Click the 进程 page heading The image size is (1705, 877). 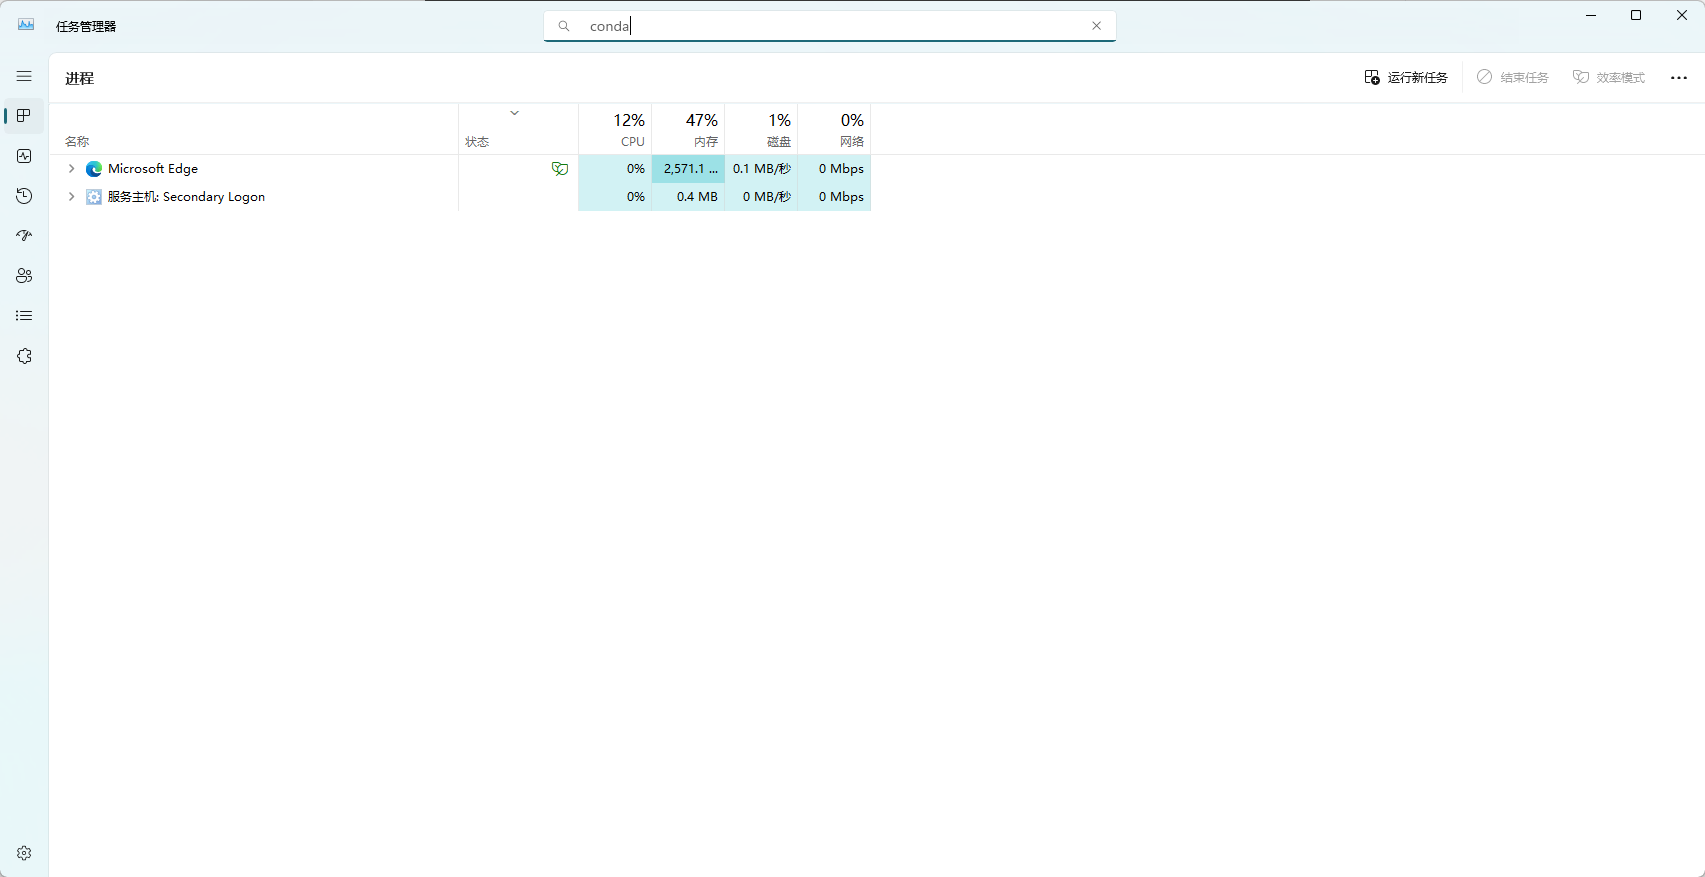coord(80,78)
